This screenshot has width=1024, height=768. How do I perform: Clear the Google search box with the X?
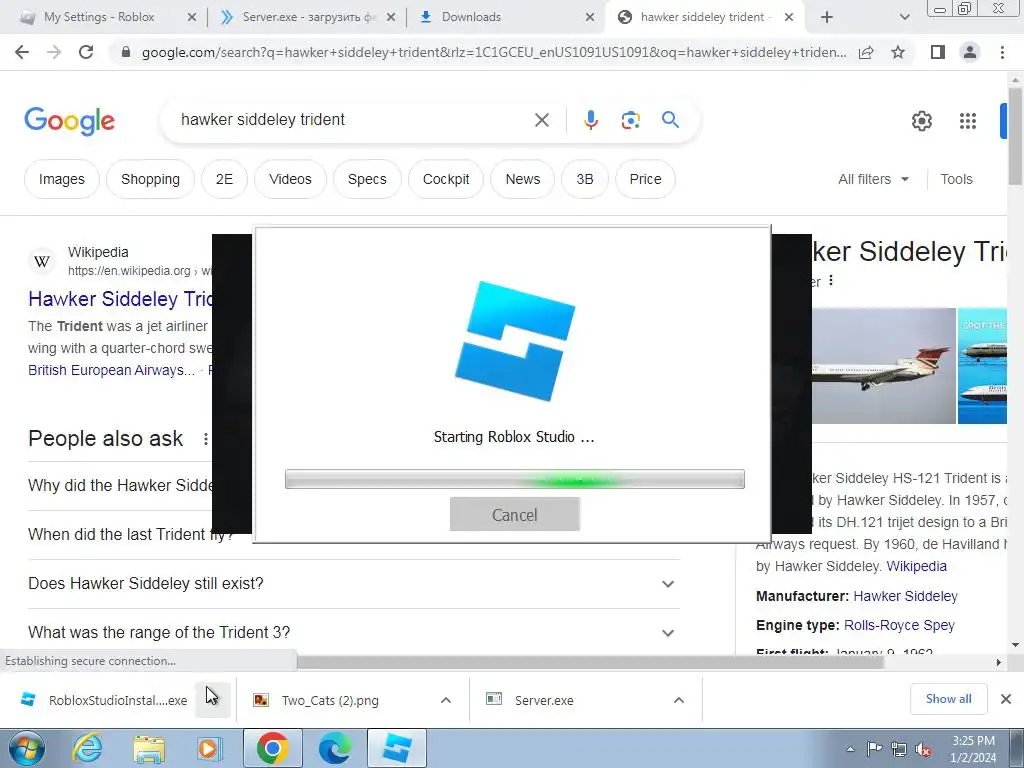pyautogui.click(x=541, y=120)
